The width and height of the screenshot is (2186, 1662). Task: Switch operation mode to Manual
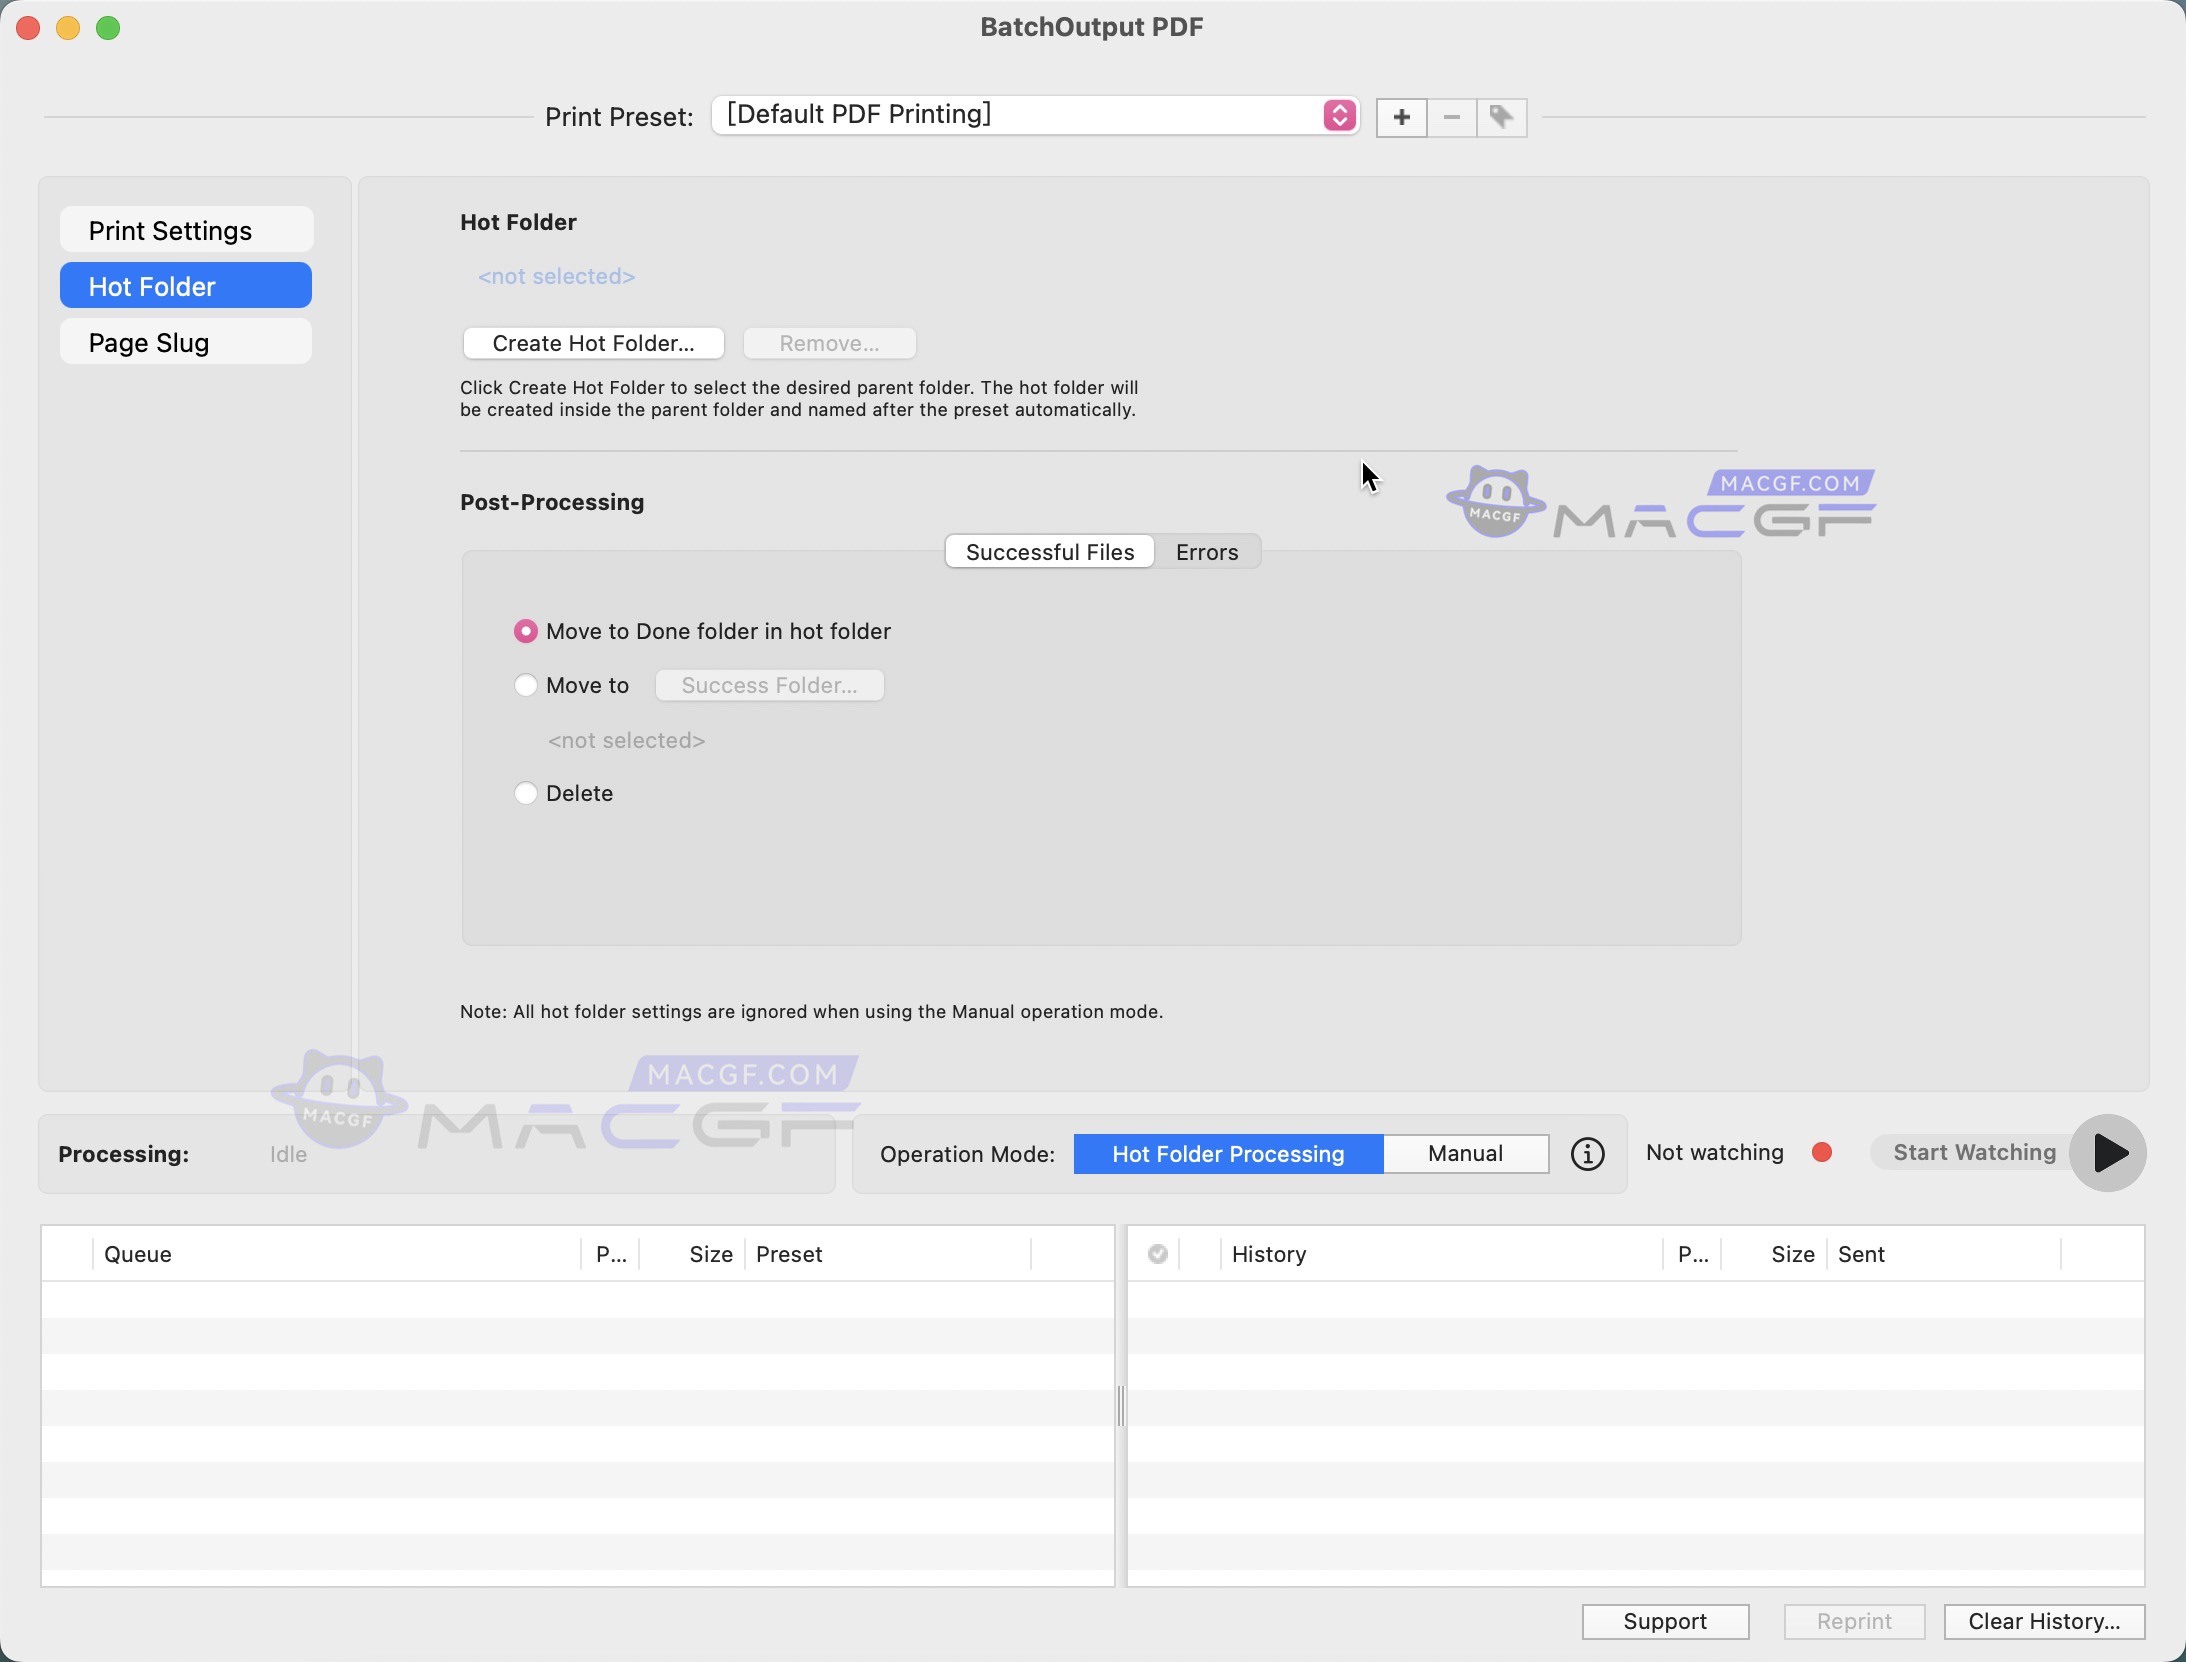point(1465,1154)
